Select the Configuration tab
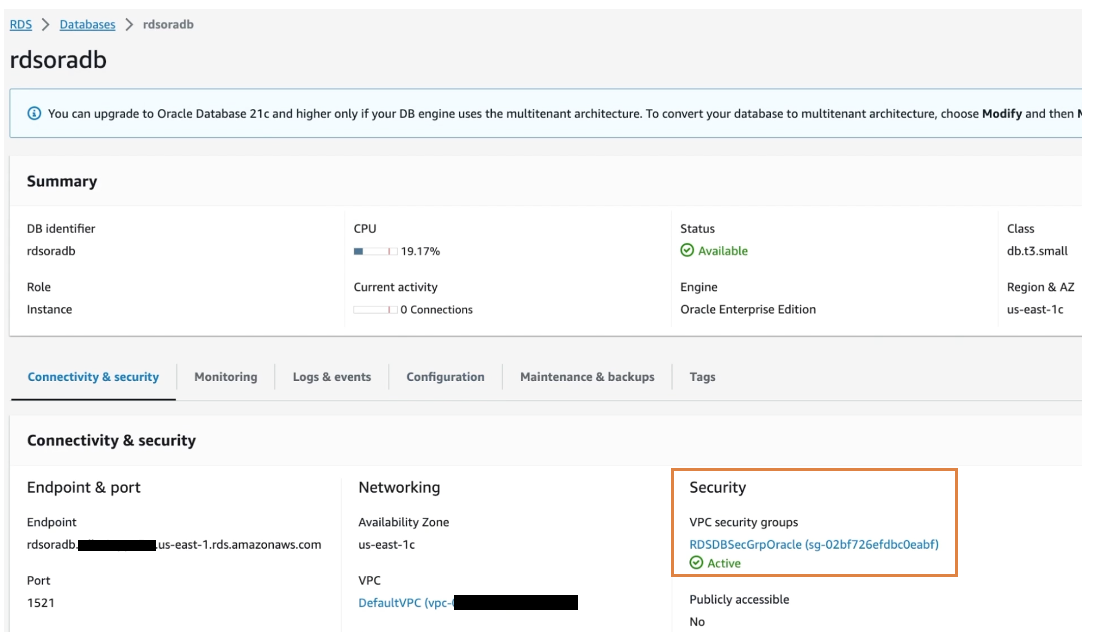The height and width of the screenshot is (642, 1098). coord(445,377)
